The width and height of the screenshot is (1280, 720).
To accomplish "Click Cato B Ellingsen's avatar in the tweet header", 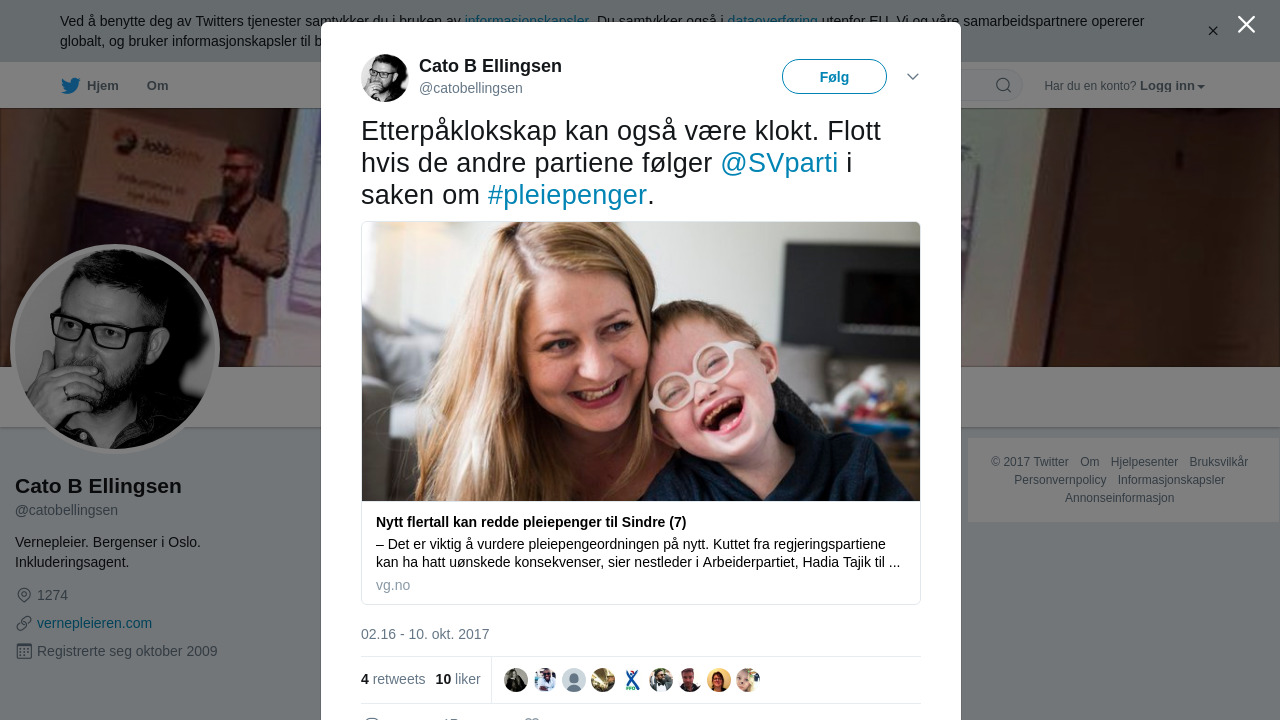I will coord(385,78).
